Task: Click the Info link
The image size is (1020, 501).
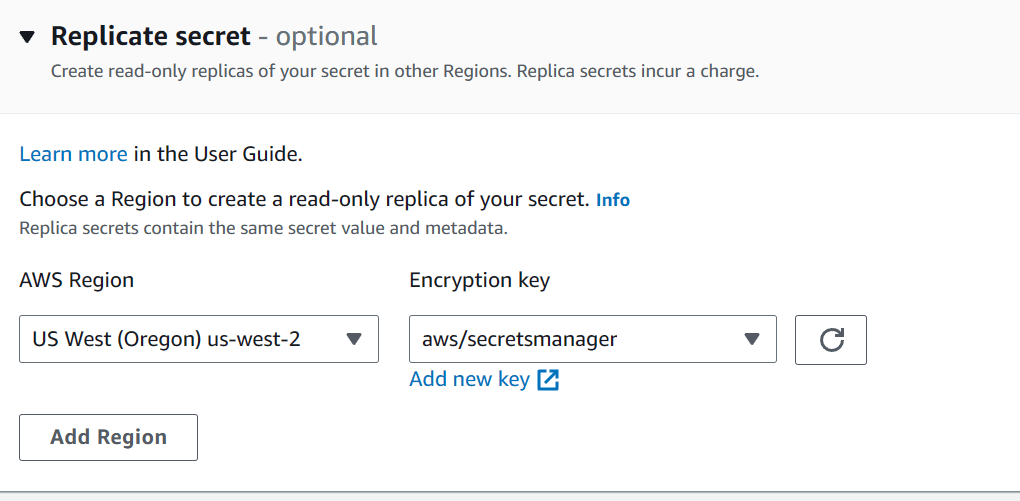Action: coord(612,200)
